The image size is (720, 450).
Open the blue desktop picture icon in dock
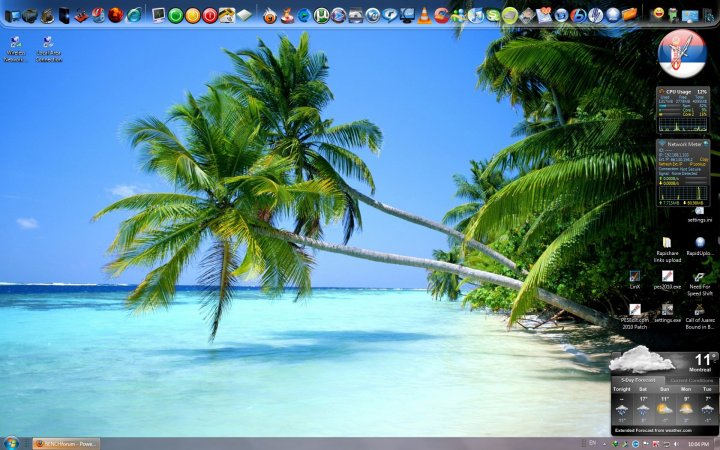[x=689, y=17]
